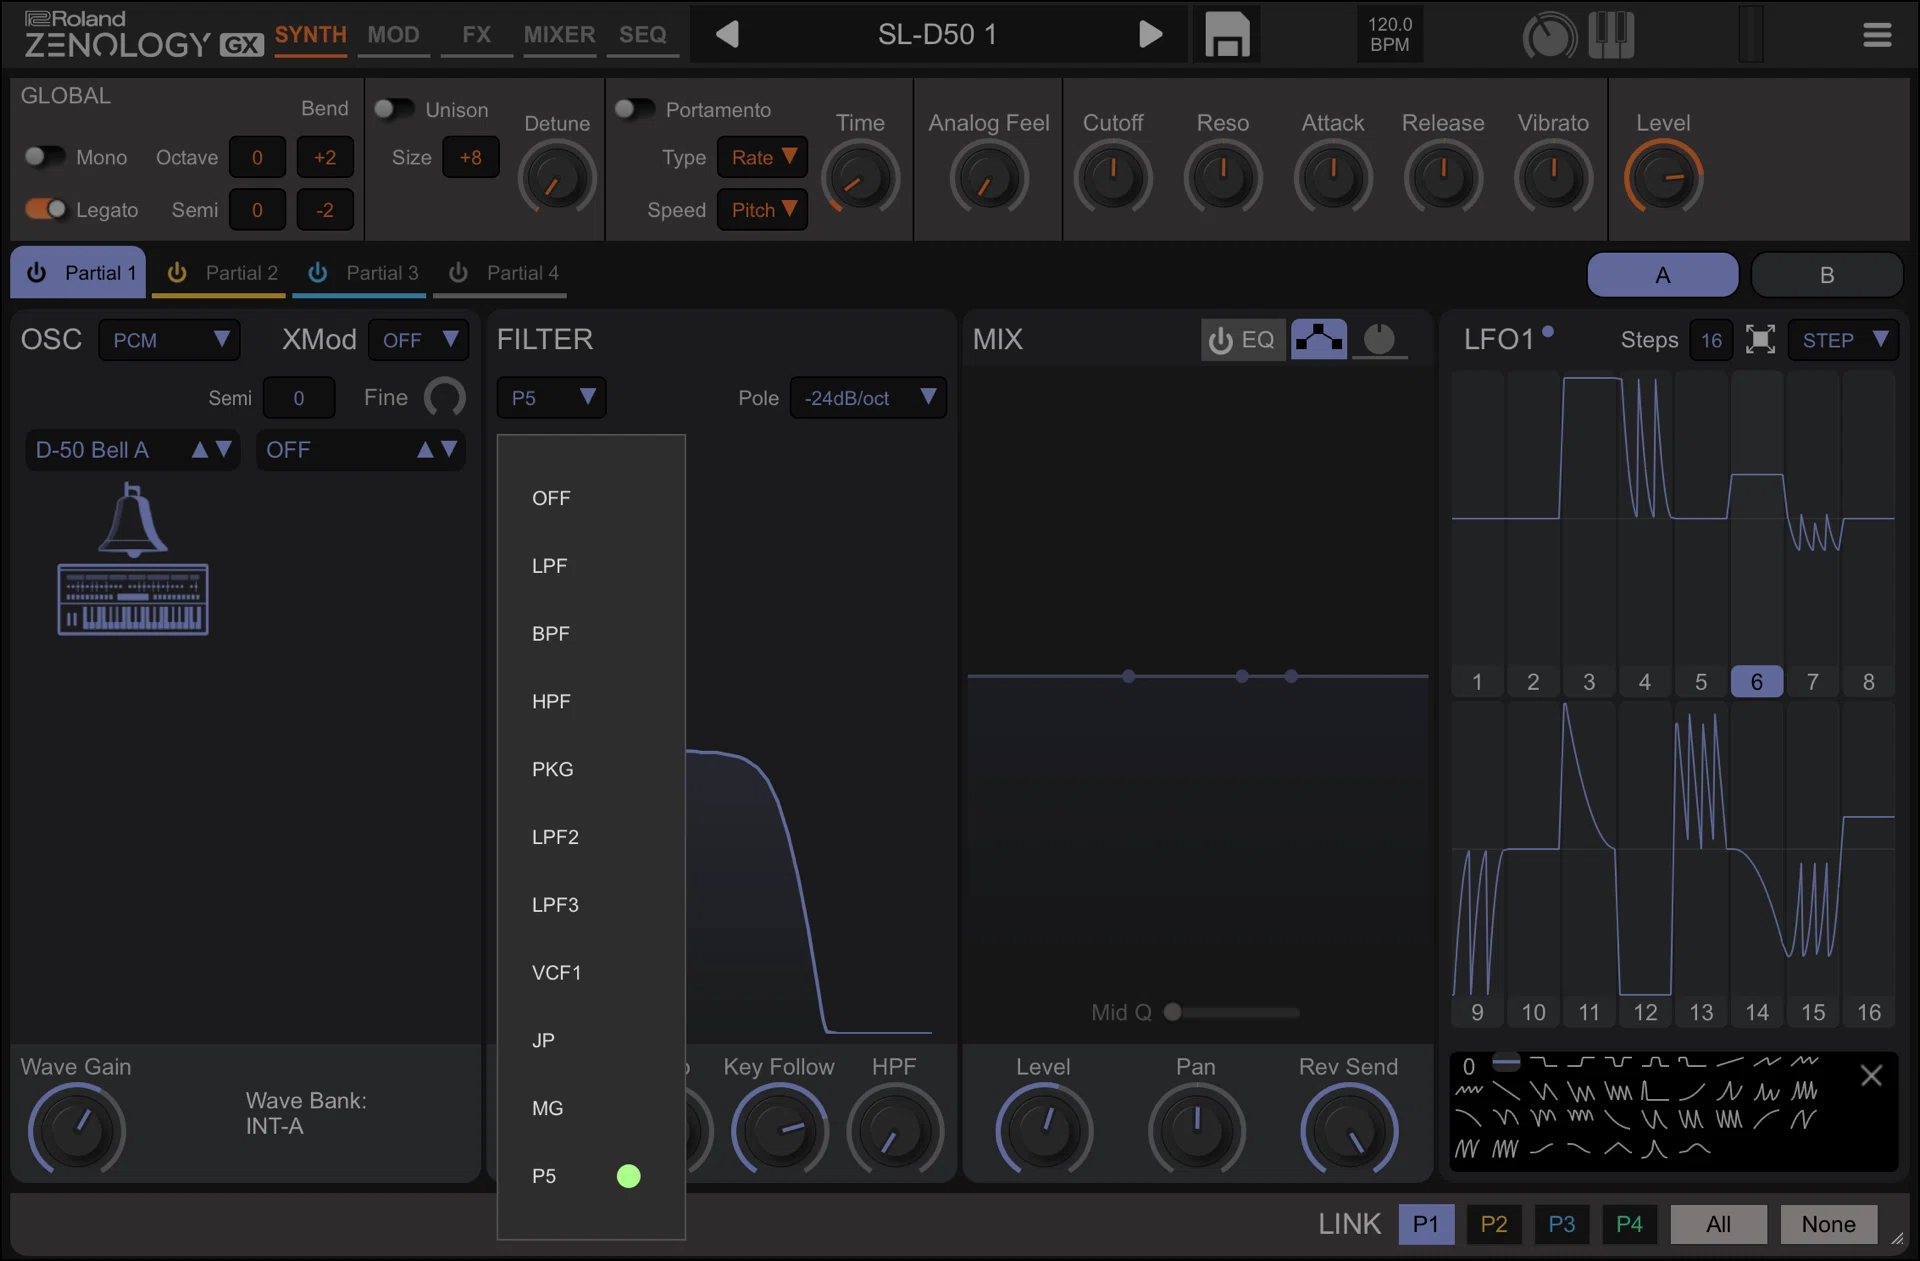Screen dimensions: 1920x1261
Task: Click the LFO1 expand-to-fullscreen icon
Action: click(x=1760, y=340)
